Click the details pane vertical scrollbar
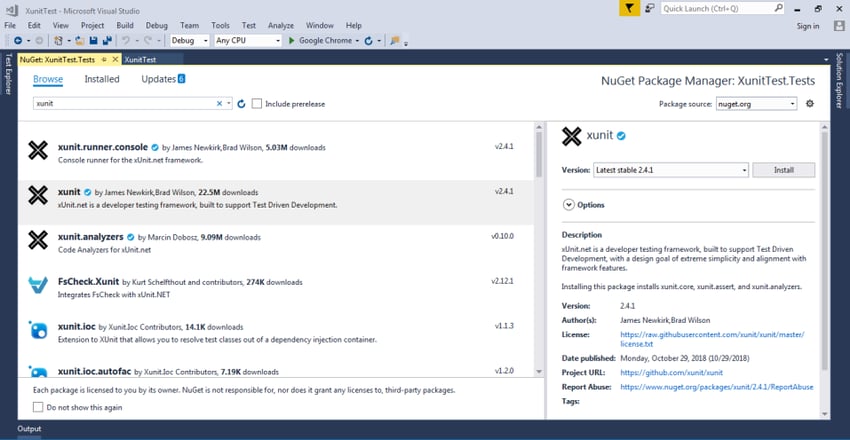The width and height of the screenshot is (850, 440). 825,250
